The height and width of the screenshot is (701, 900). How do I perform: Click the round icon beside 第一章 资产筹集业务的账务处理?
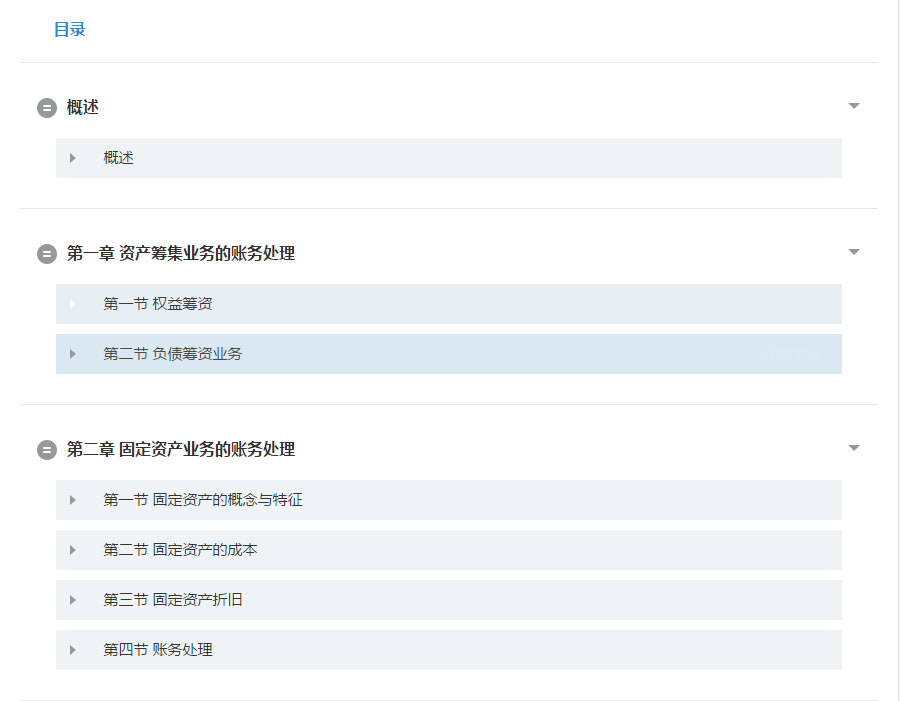point(47,254)
